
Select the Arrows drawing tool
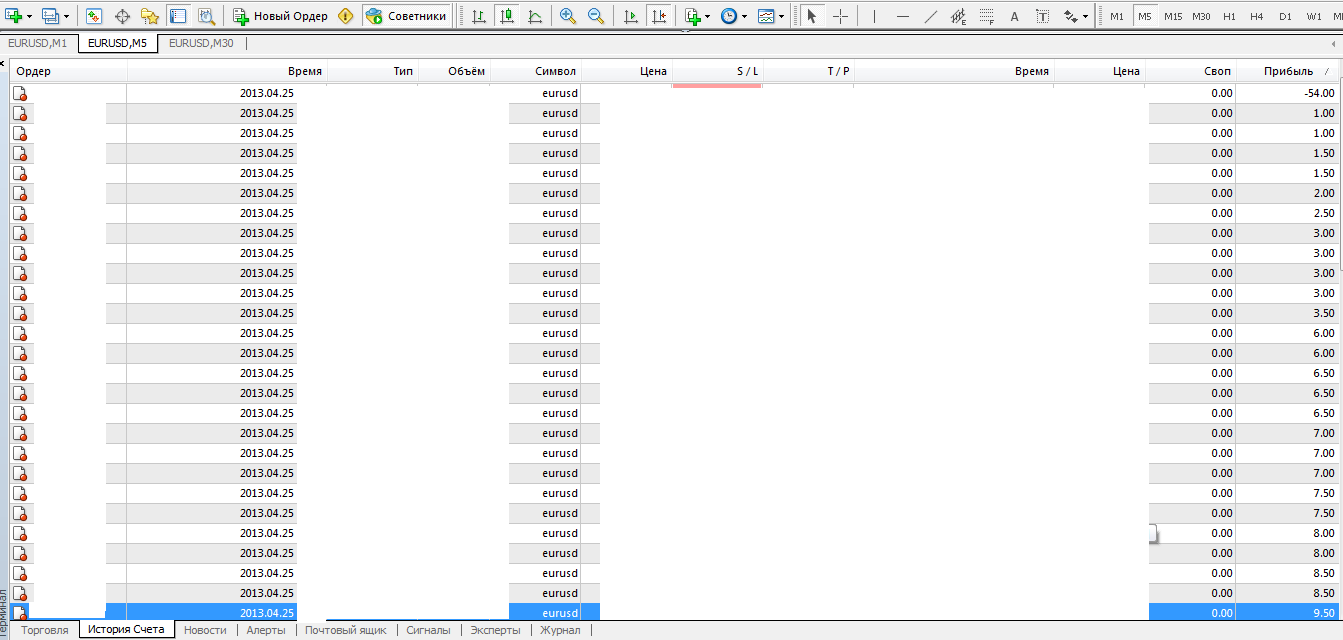(x=1071, y=16)
